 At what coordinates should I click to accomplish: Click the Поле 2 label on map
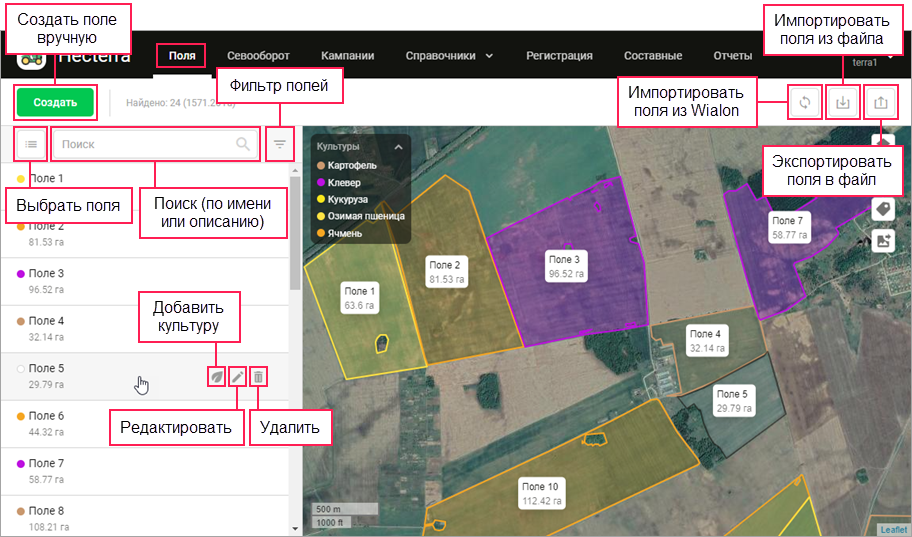click(447, 272)
